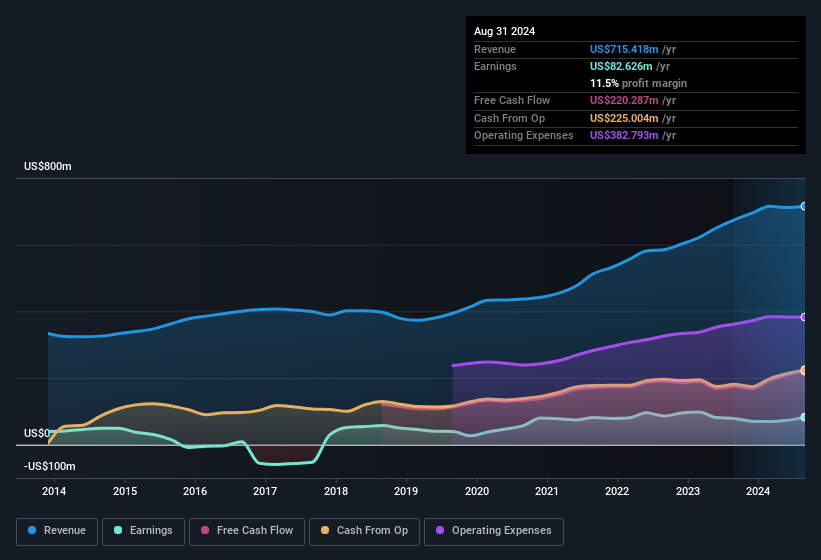Toggle the Operating Expenses legend button
Screen dimensions: 821x560
(493, 531)
